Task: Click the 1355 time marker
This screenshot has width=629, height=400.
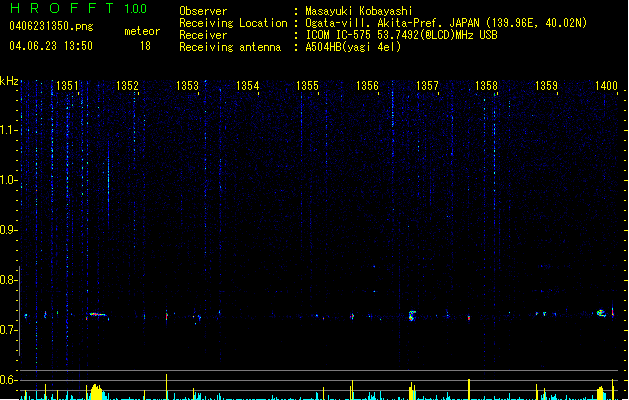Action: coord(307,86)
